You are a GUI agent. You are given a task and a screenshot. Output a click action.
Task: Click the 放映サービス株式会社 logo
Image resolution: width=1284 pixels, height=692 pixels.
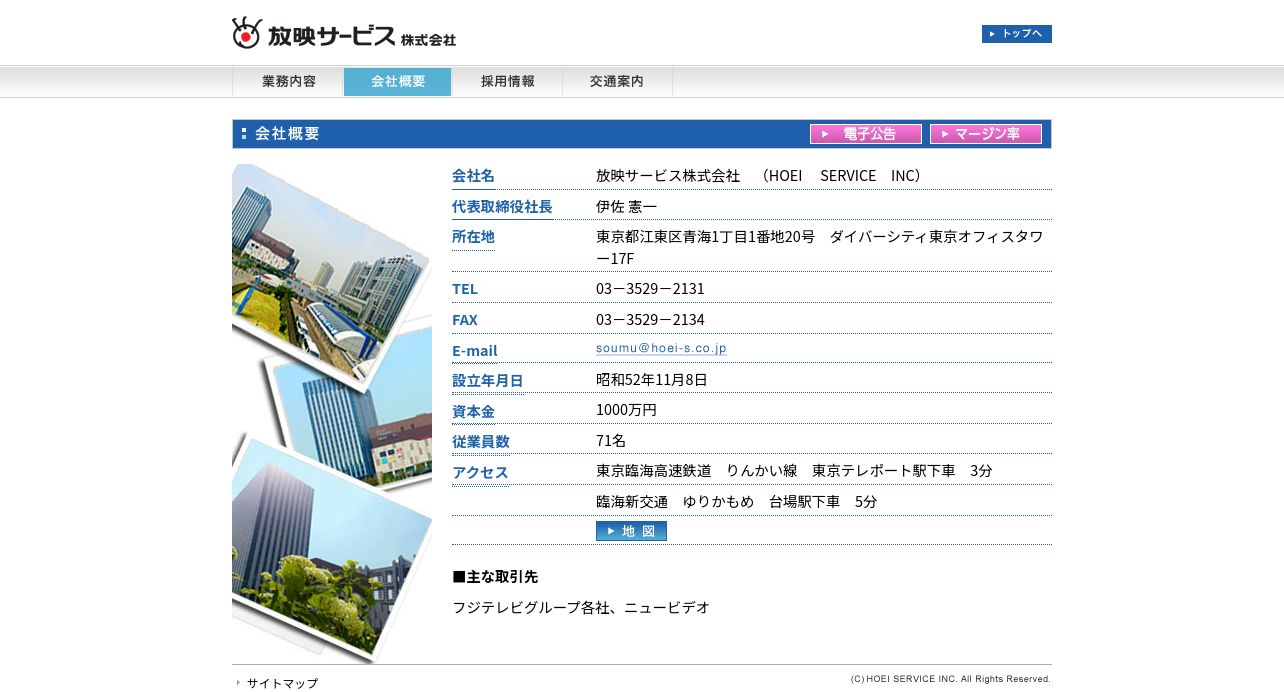coord(344,33)
